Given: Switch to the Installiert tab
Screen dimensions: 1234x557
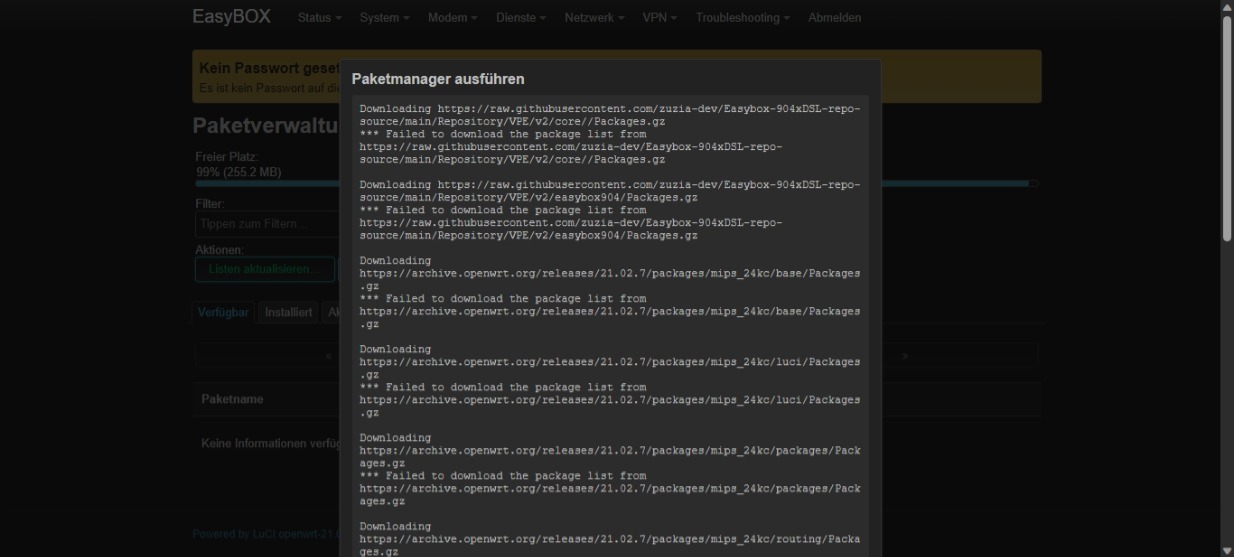Looking at the screenshot, I should pos(289,313).
